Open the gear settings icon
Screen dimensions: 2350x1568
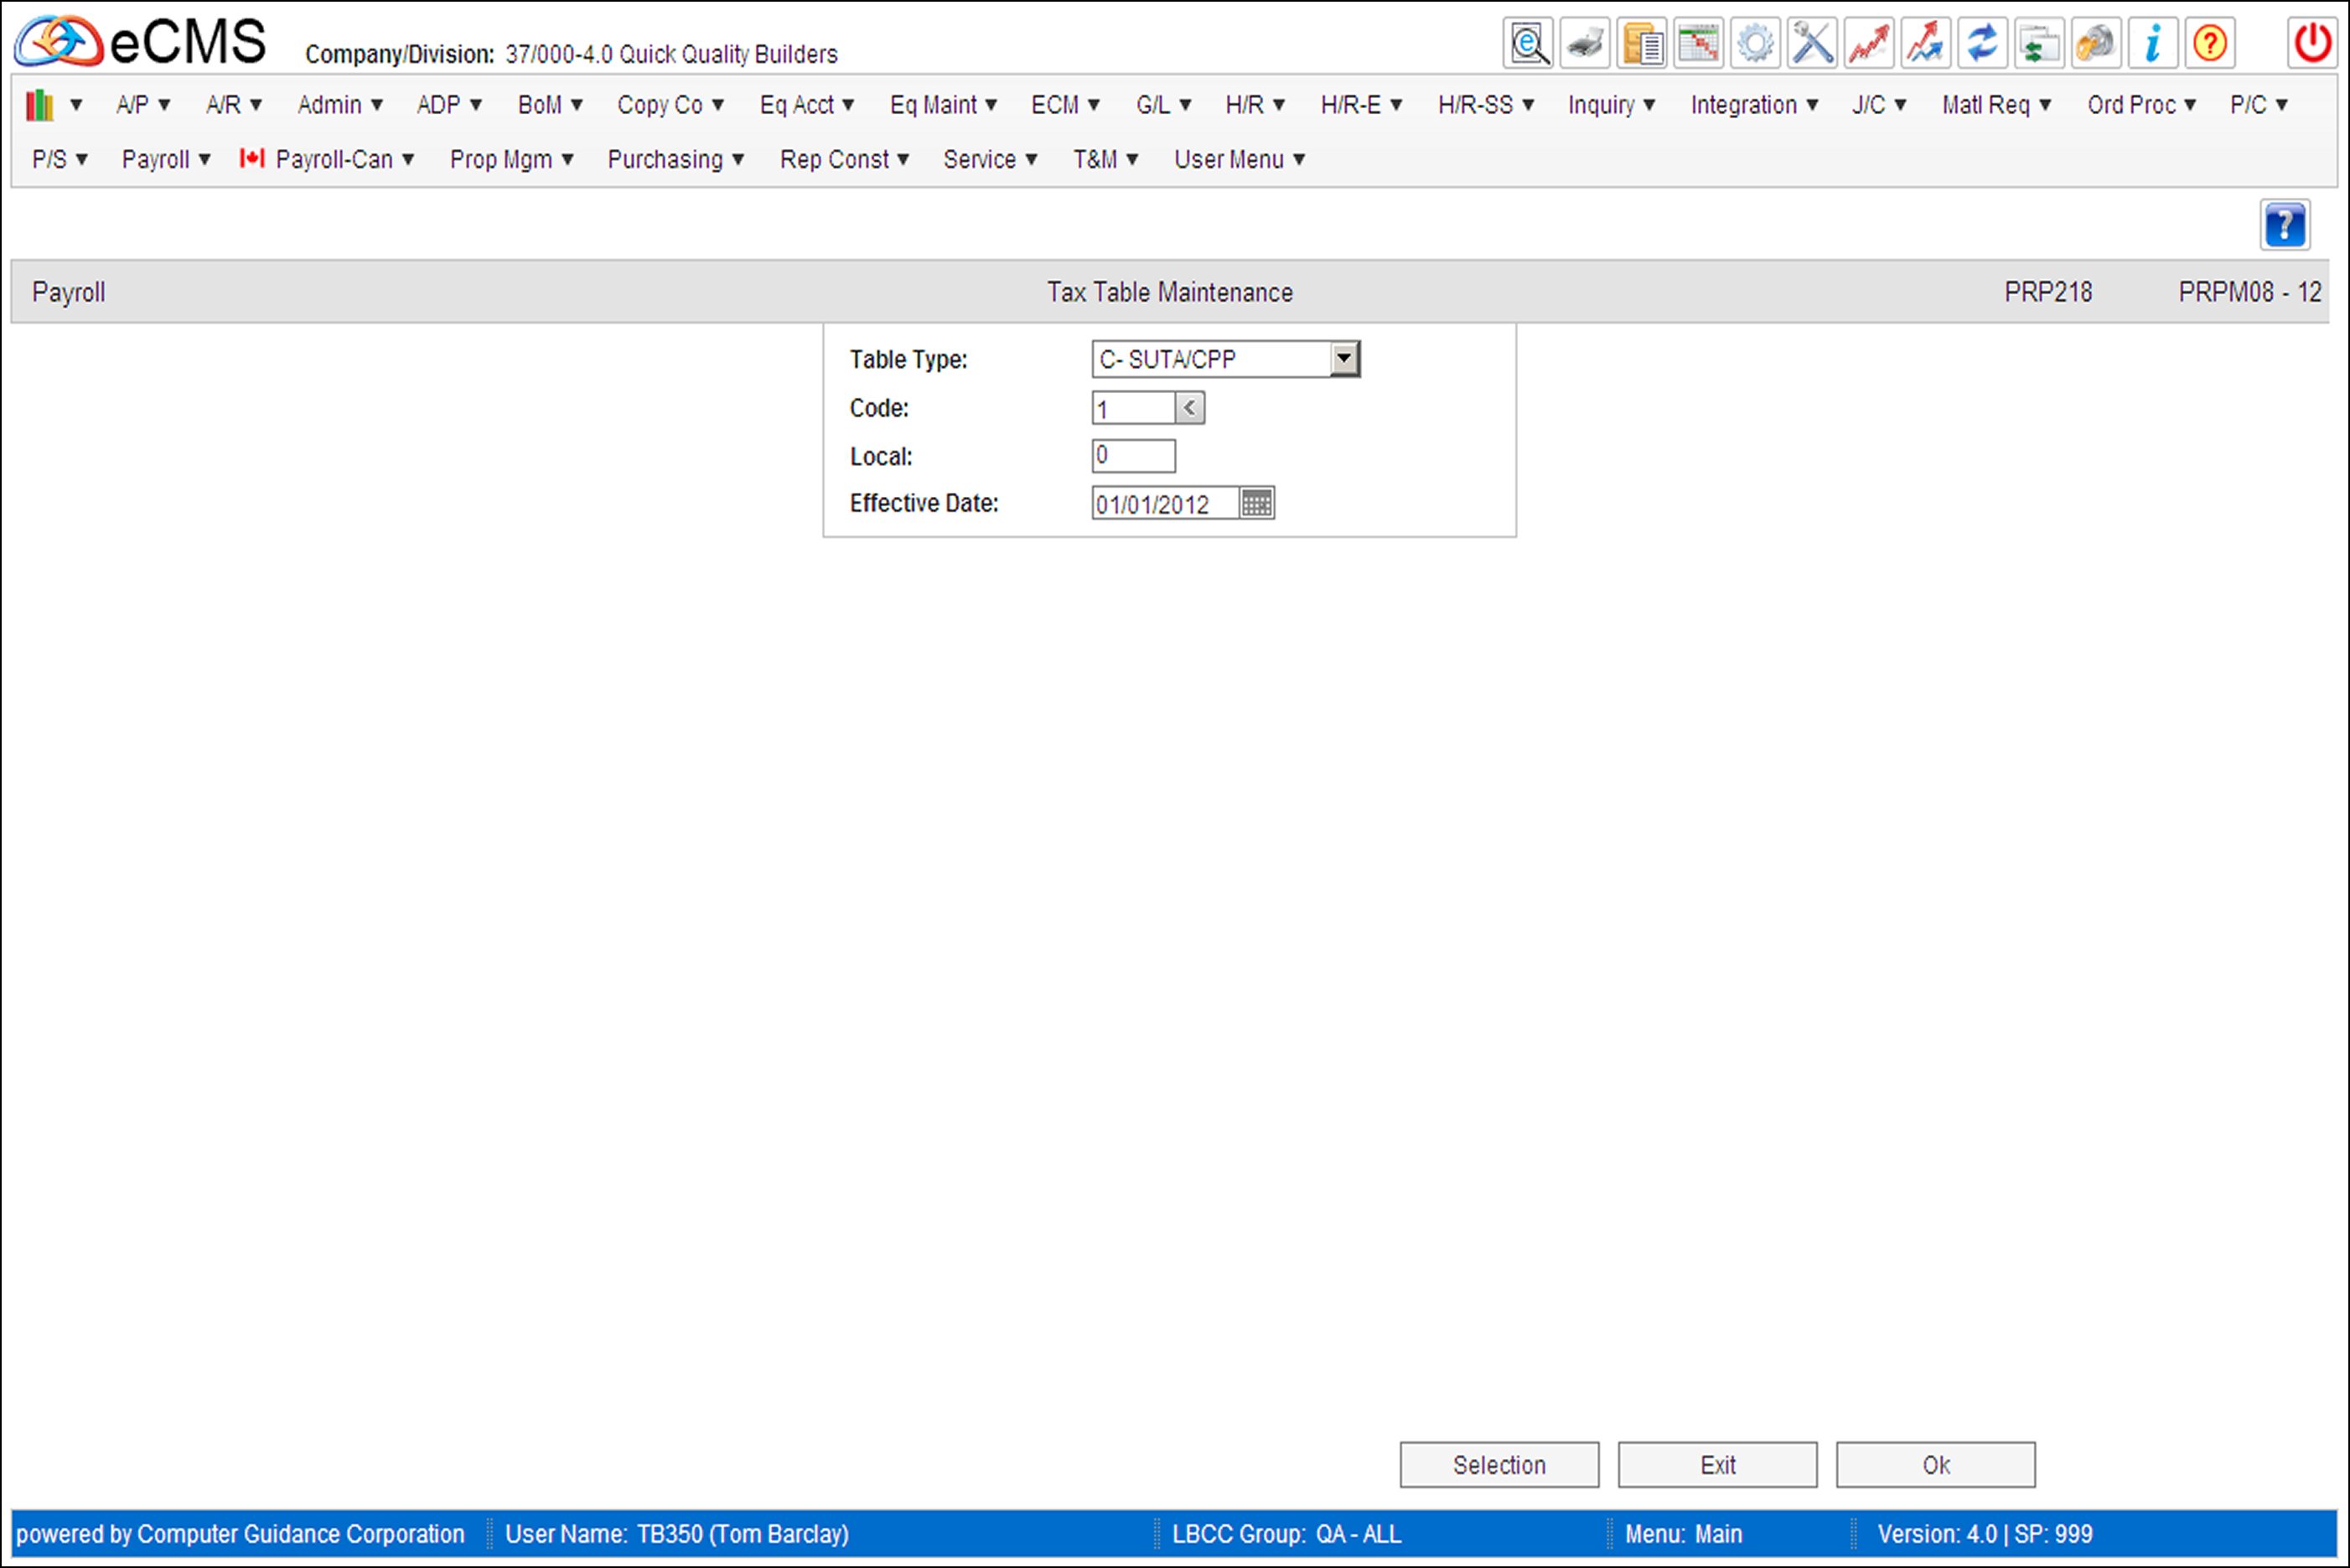[x=1755, y=44]
